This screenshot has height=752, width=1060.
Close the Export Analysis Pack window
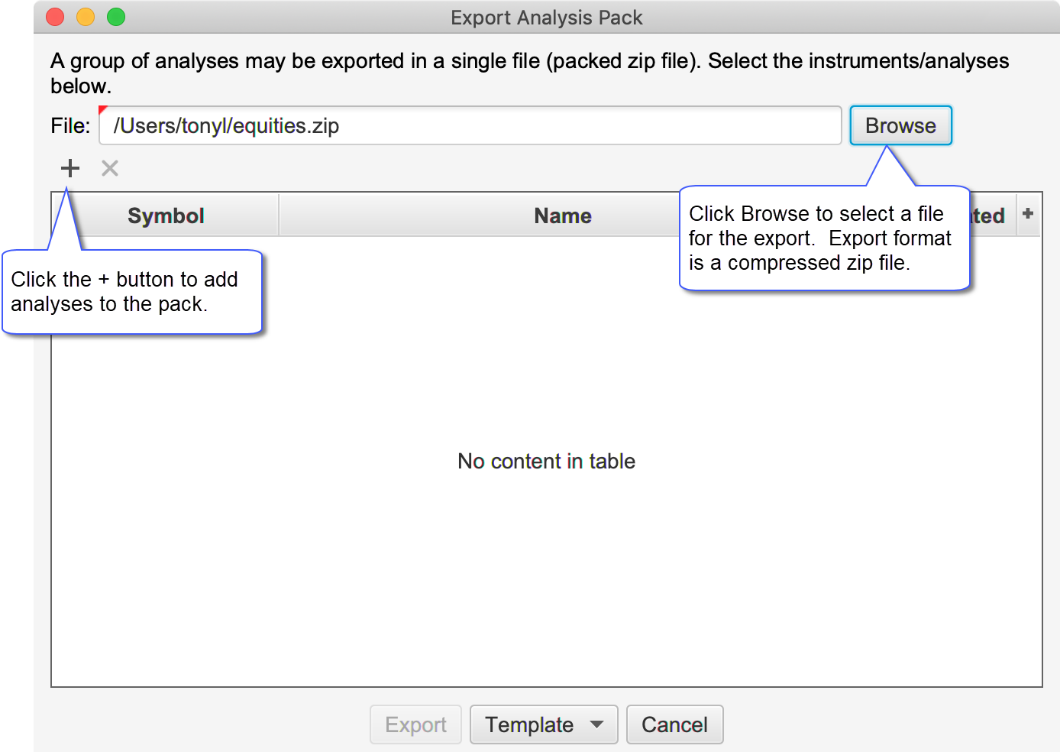point(56,17)
